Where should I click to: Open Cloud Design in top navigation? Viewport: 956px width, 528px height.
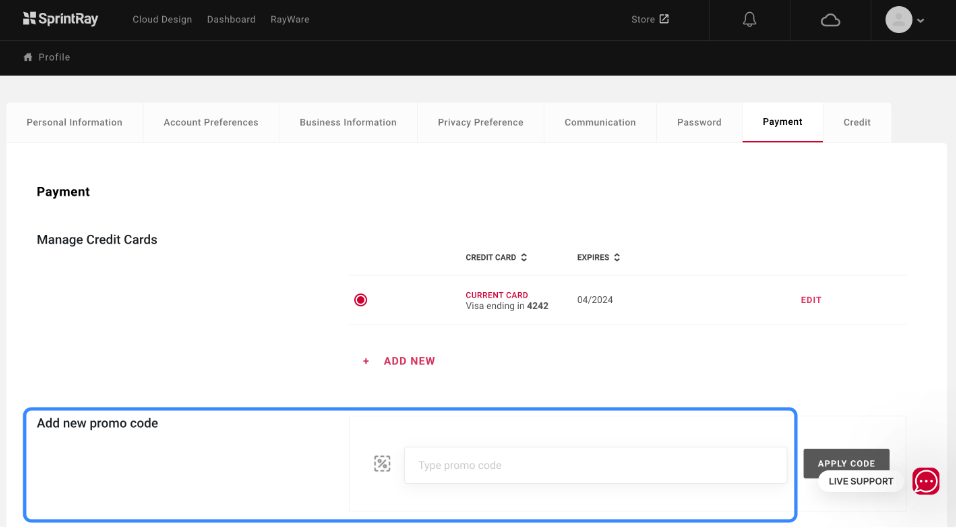[162, 19]
